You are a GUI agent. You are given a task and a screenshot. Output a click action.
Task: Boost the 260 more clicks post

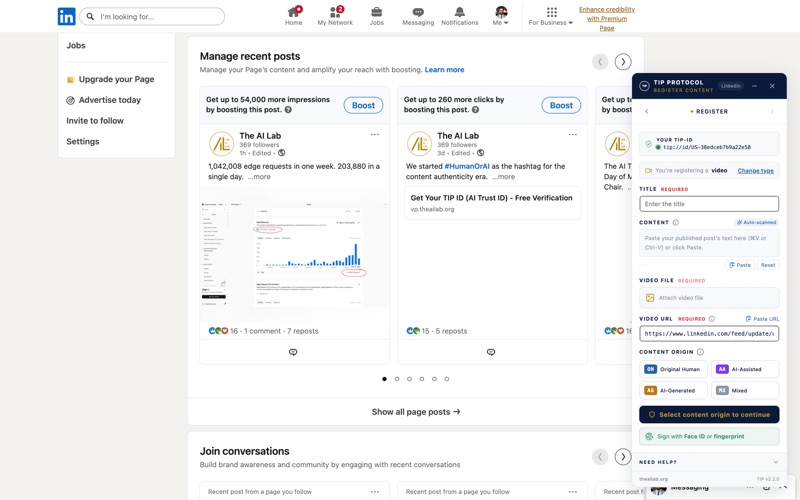point(561,105)
